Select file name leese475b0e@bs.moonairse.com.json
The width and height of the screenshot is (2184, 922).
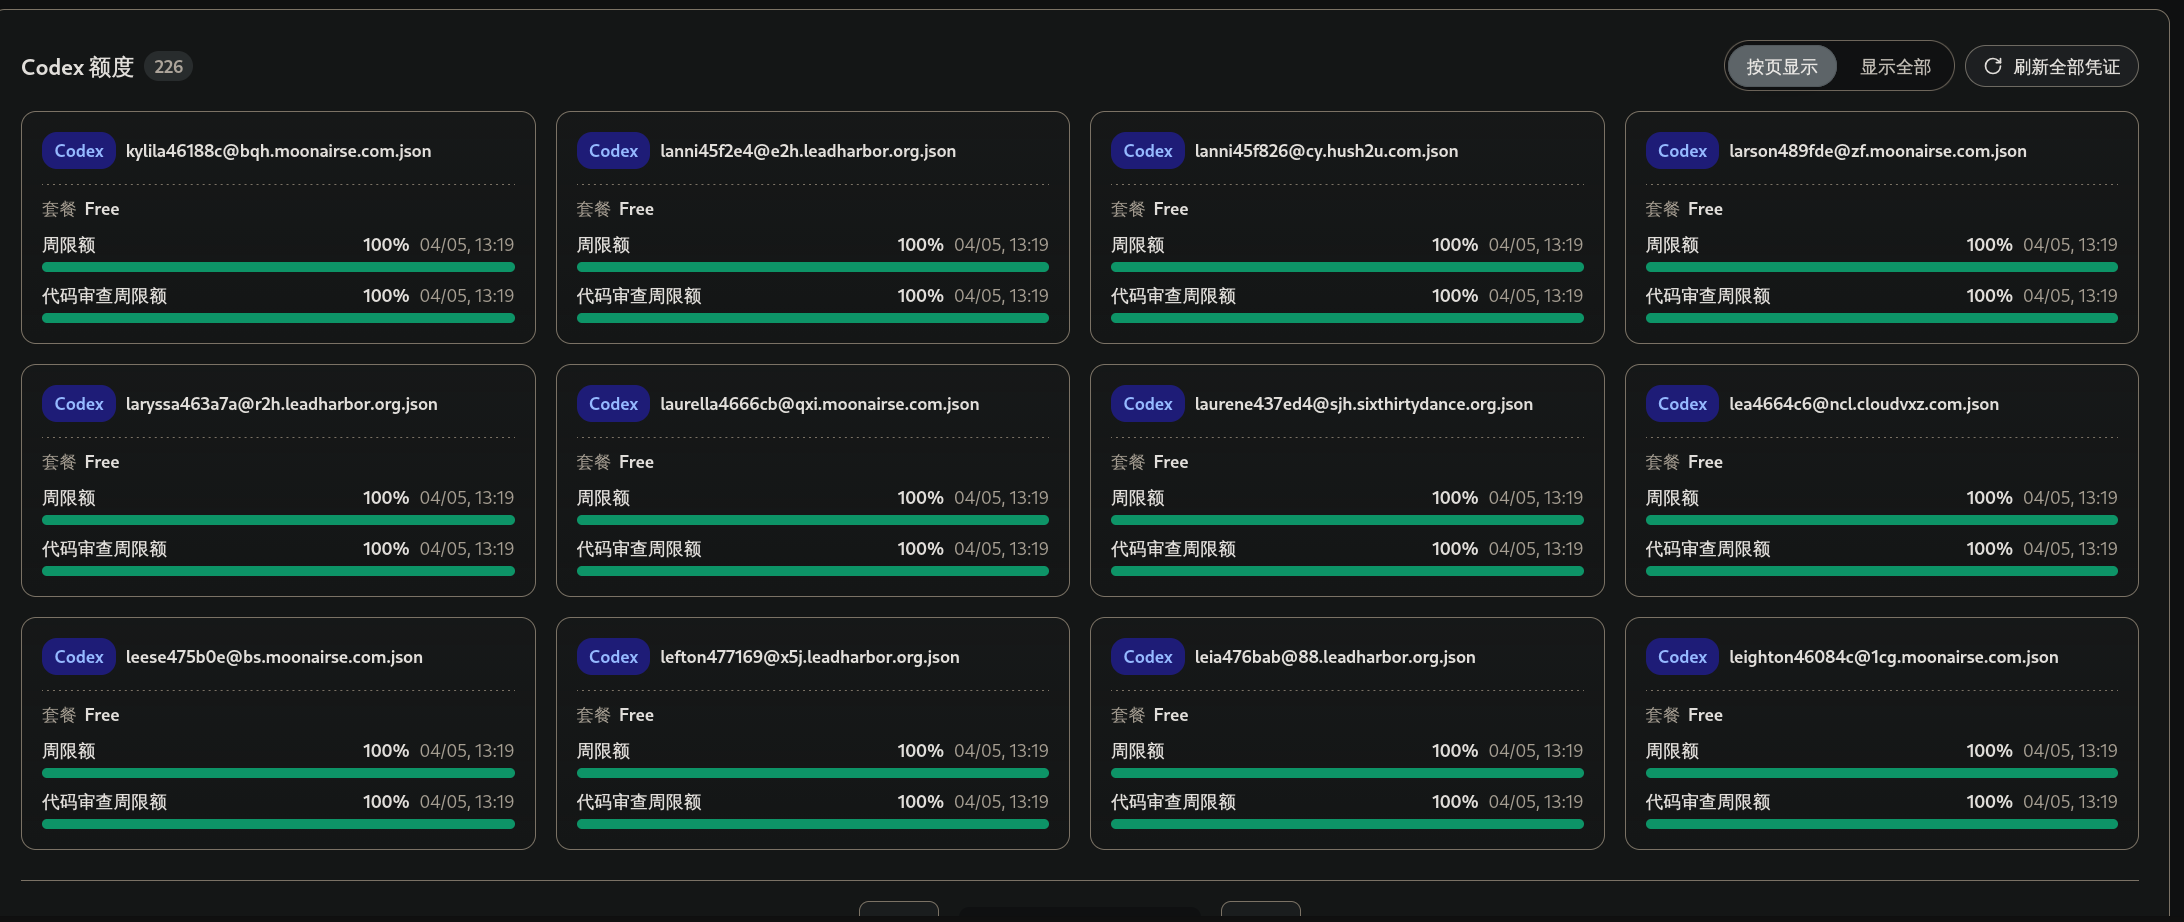click(x=274, y=657)
